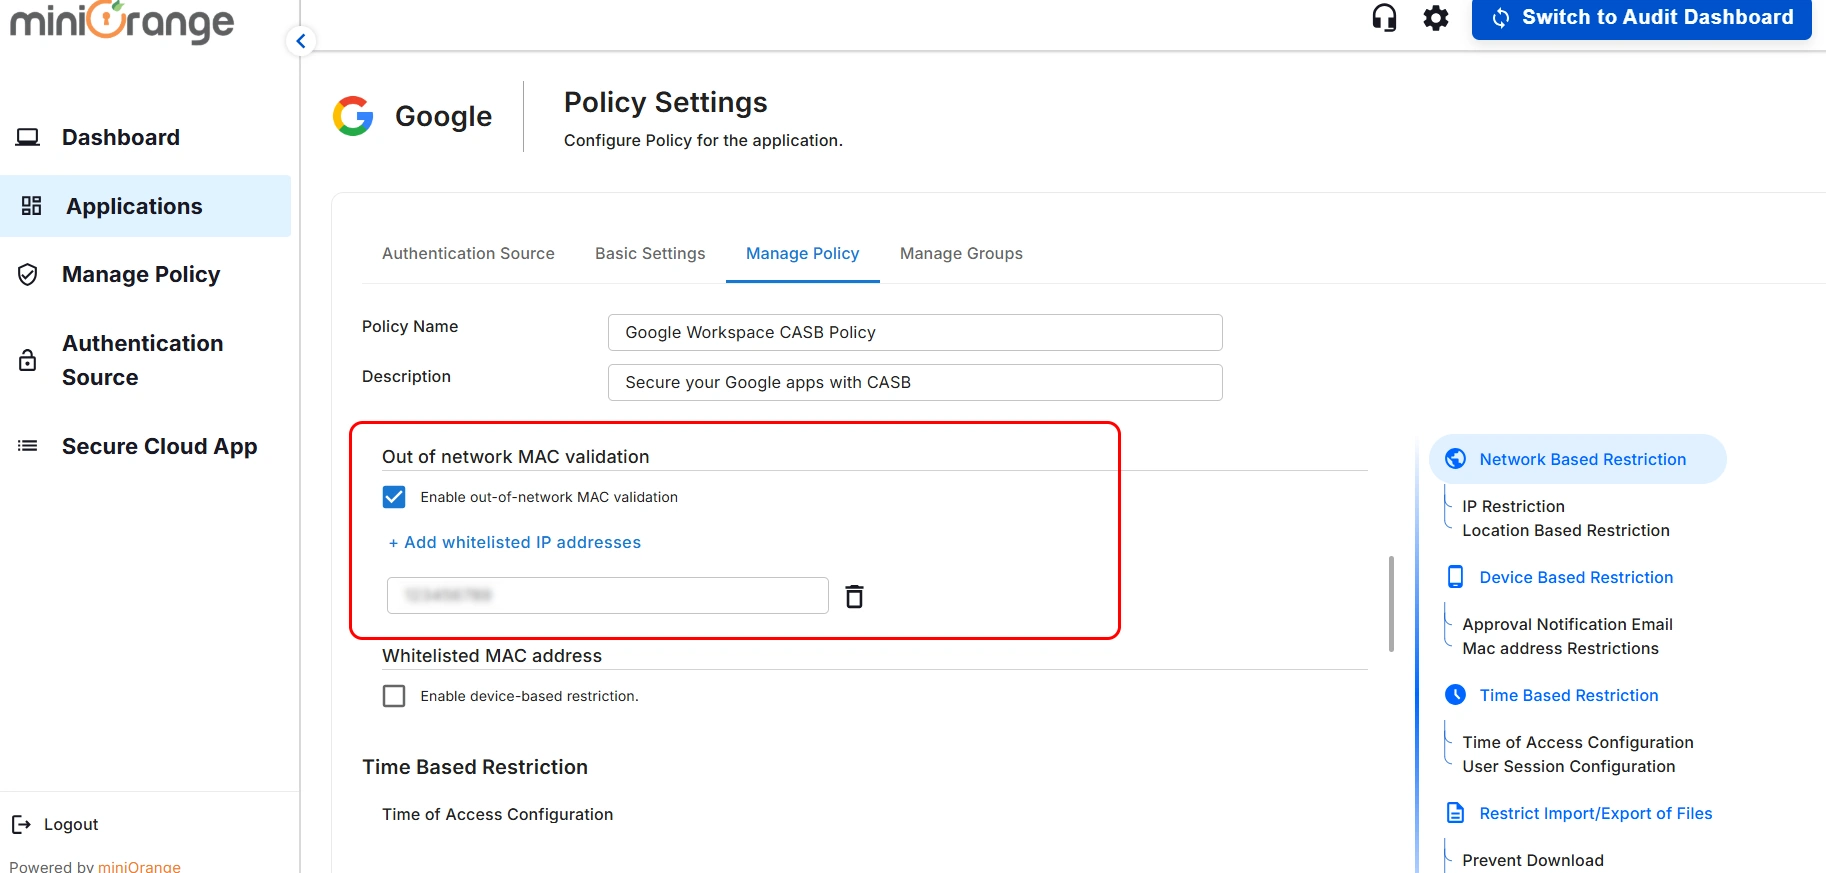Click Add whitelisted IP addresses link
This screenshot has height=873, width=1826.
click(514, 542)
